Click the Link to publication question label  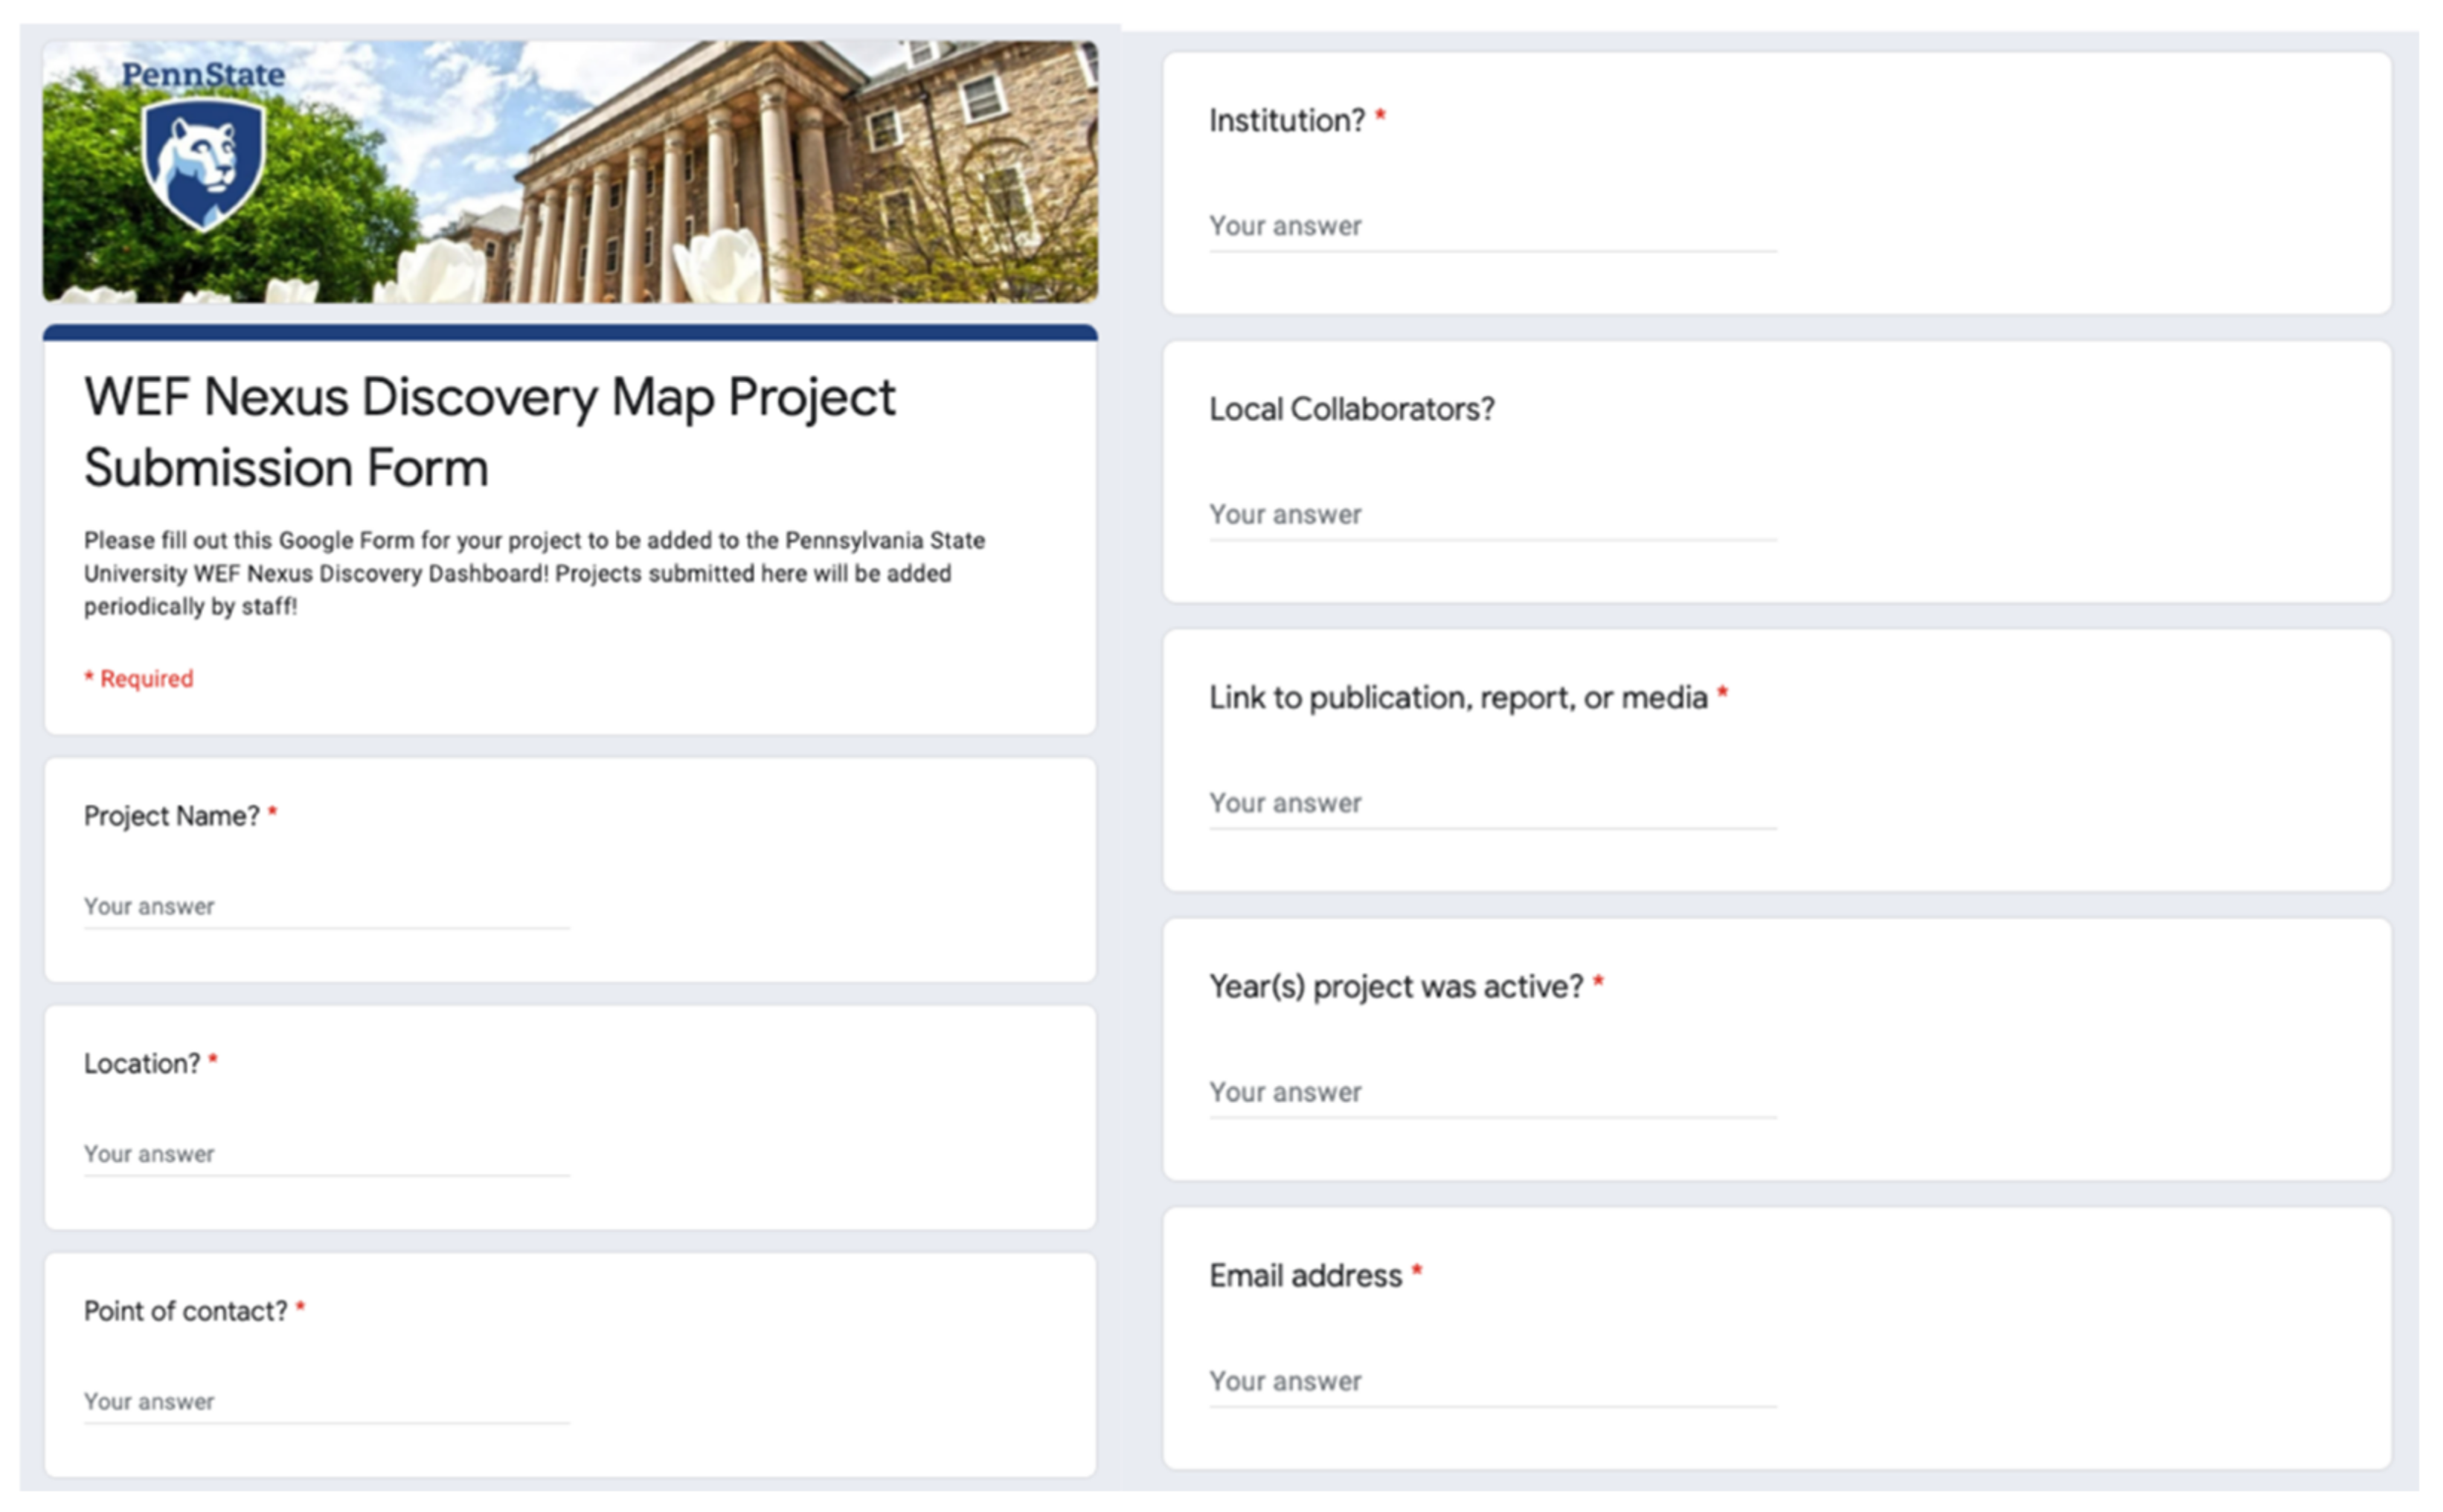point(1457,697)
